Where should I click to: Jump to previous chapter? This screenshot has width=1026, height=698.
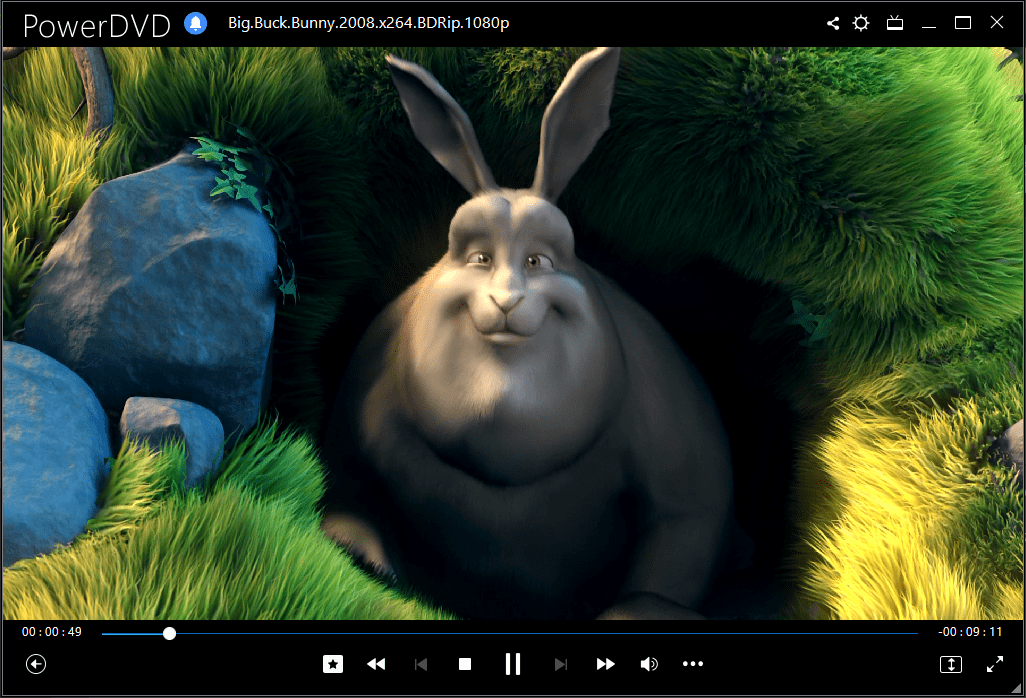point(421,664)
